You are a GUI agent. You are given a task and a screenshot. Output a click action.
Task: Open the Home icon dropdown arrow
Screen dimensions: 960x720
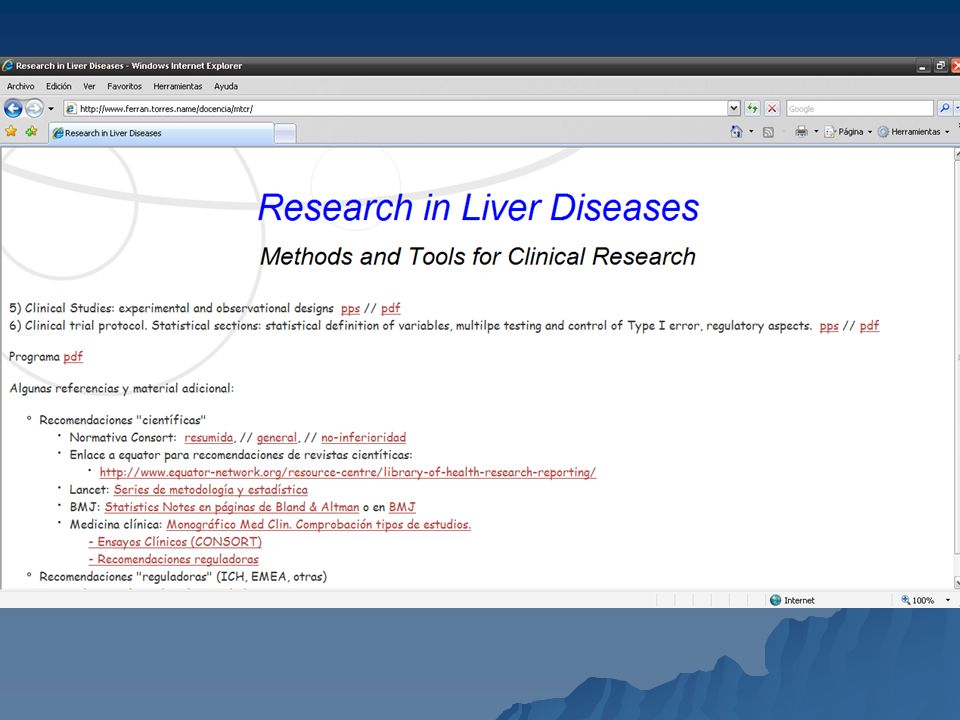pyautogui.click(x=751, y=132)
